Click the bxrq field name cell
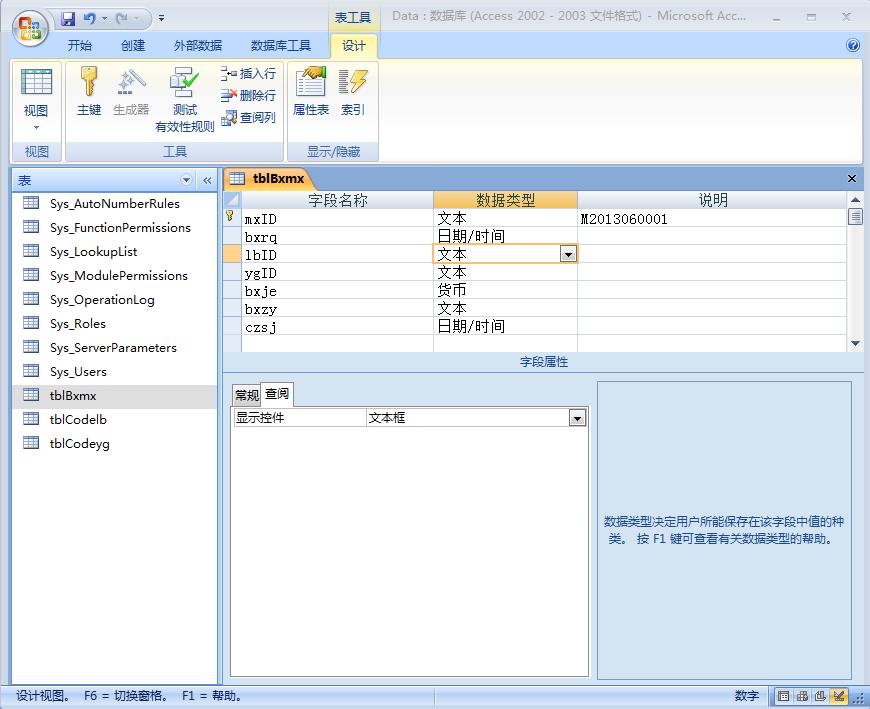This screenshot has width=870, height=709. coord(337,236)
